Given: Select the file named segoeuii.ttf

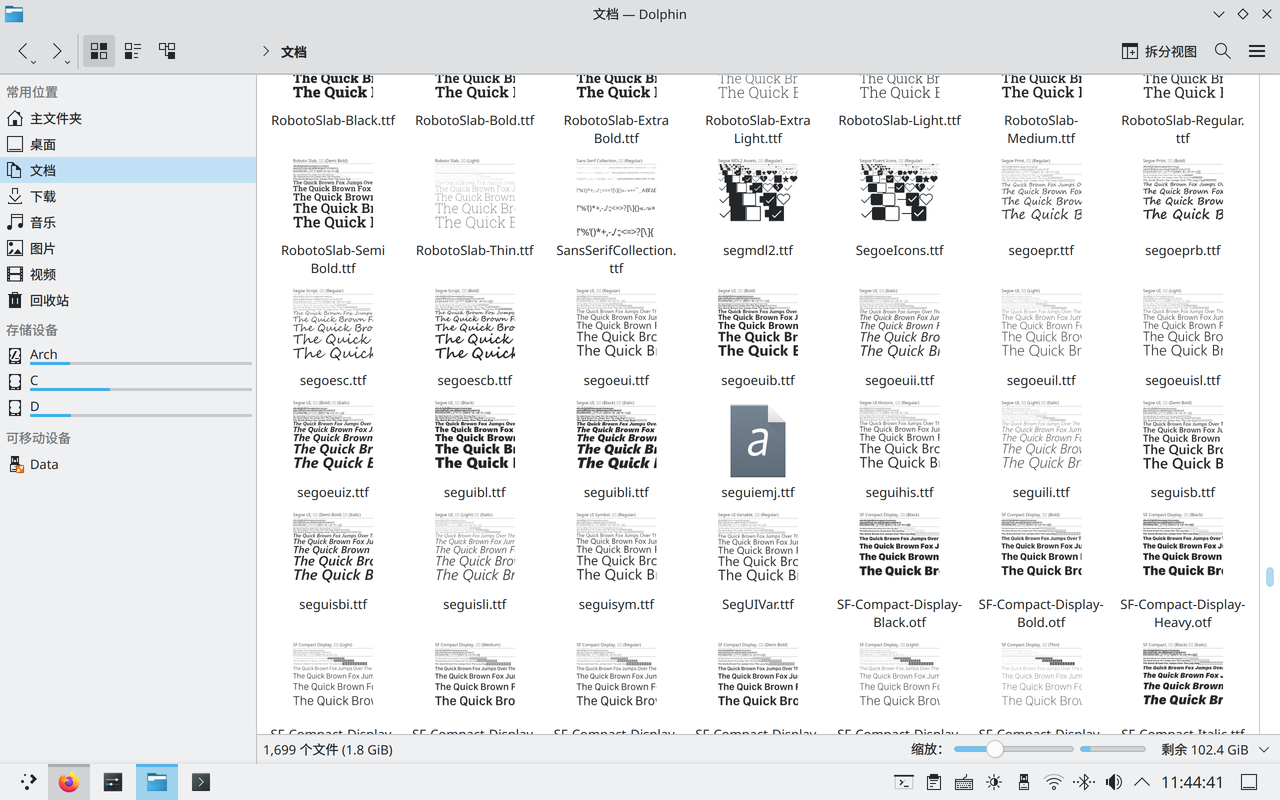Looking at the screenshot, I should point(900,380).
